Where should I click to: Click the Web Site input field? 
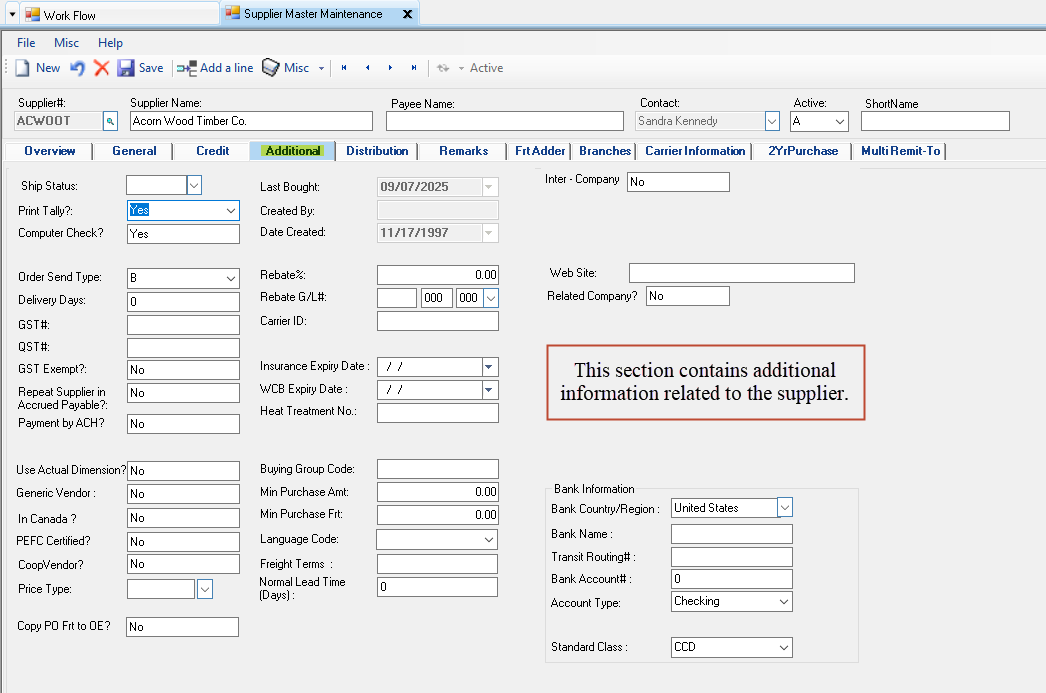coord(741,273)
